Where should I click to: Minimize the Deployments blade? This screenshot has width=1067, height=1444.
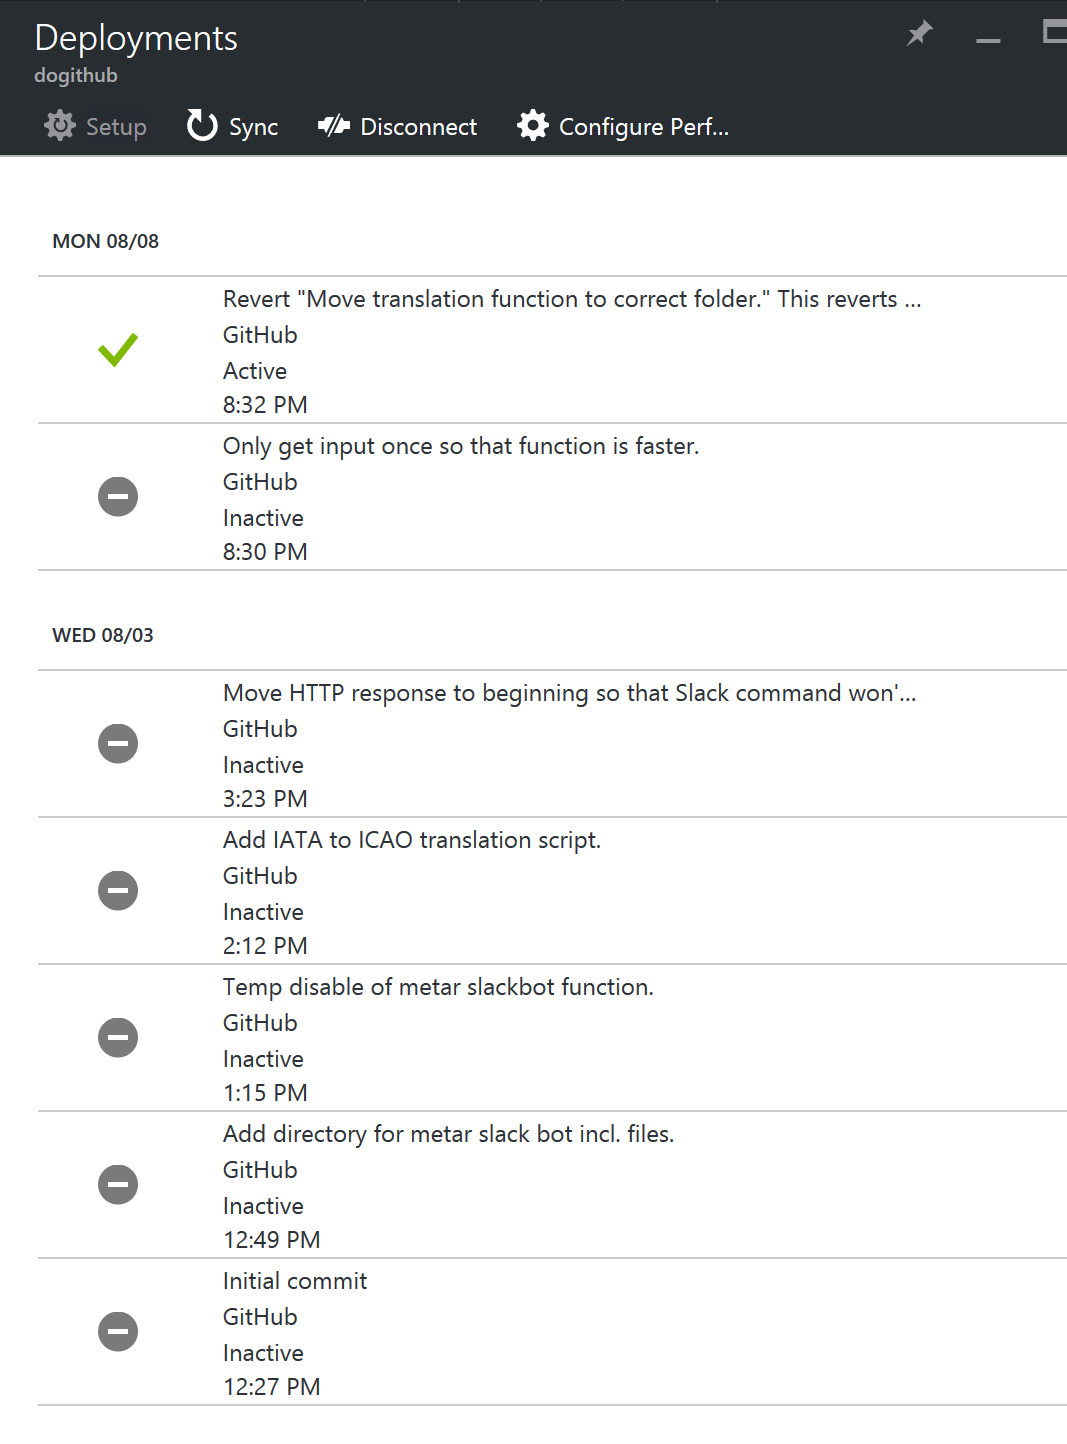pos(988,40)
